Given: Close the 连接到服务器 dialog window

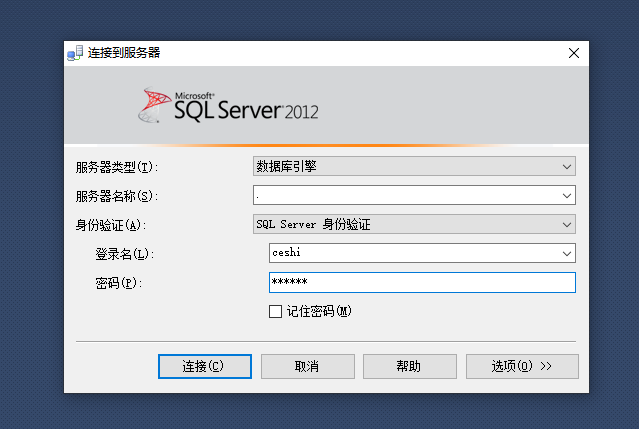Looking at the screenshot, I should pos(574,53).
